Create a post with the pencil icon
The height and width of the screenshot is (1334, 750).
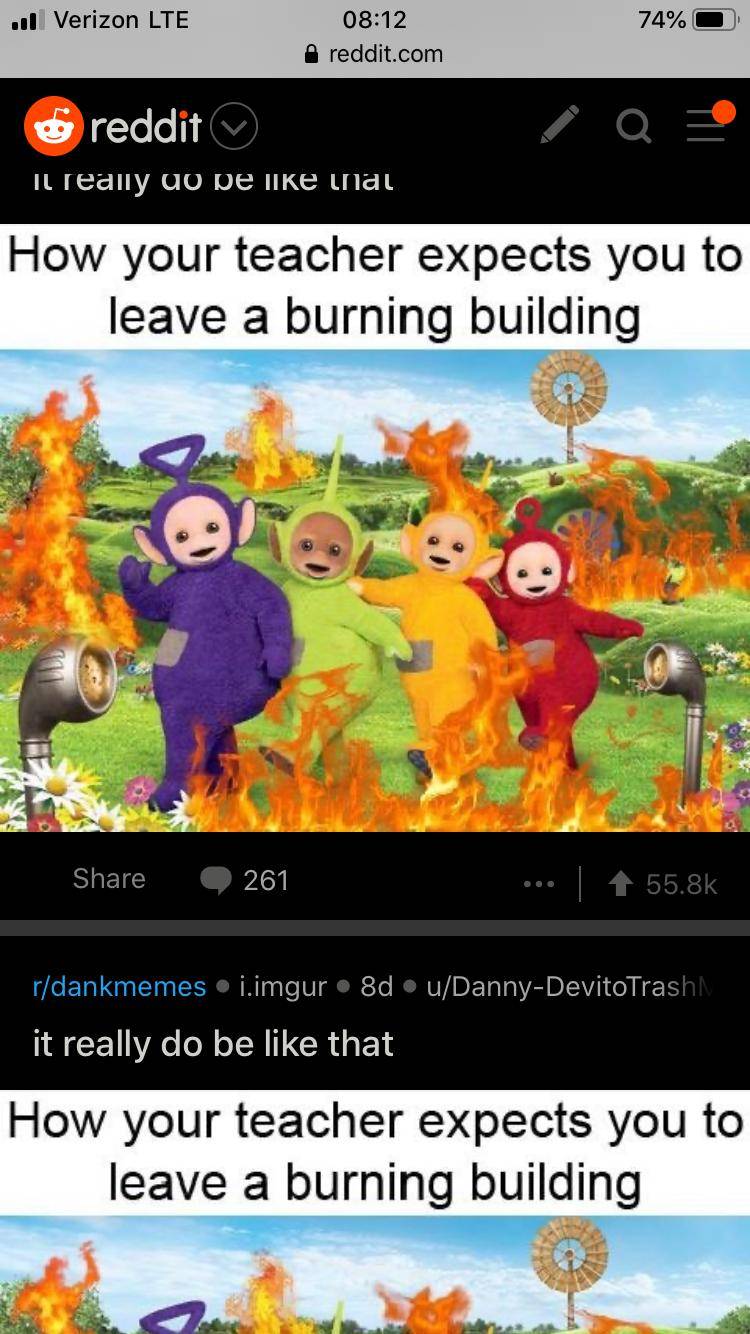pyautogui.click(x=559, y=125)
